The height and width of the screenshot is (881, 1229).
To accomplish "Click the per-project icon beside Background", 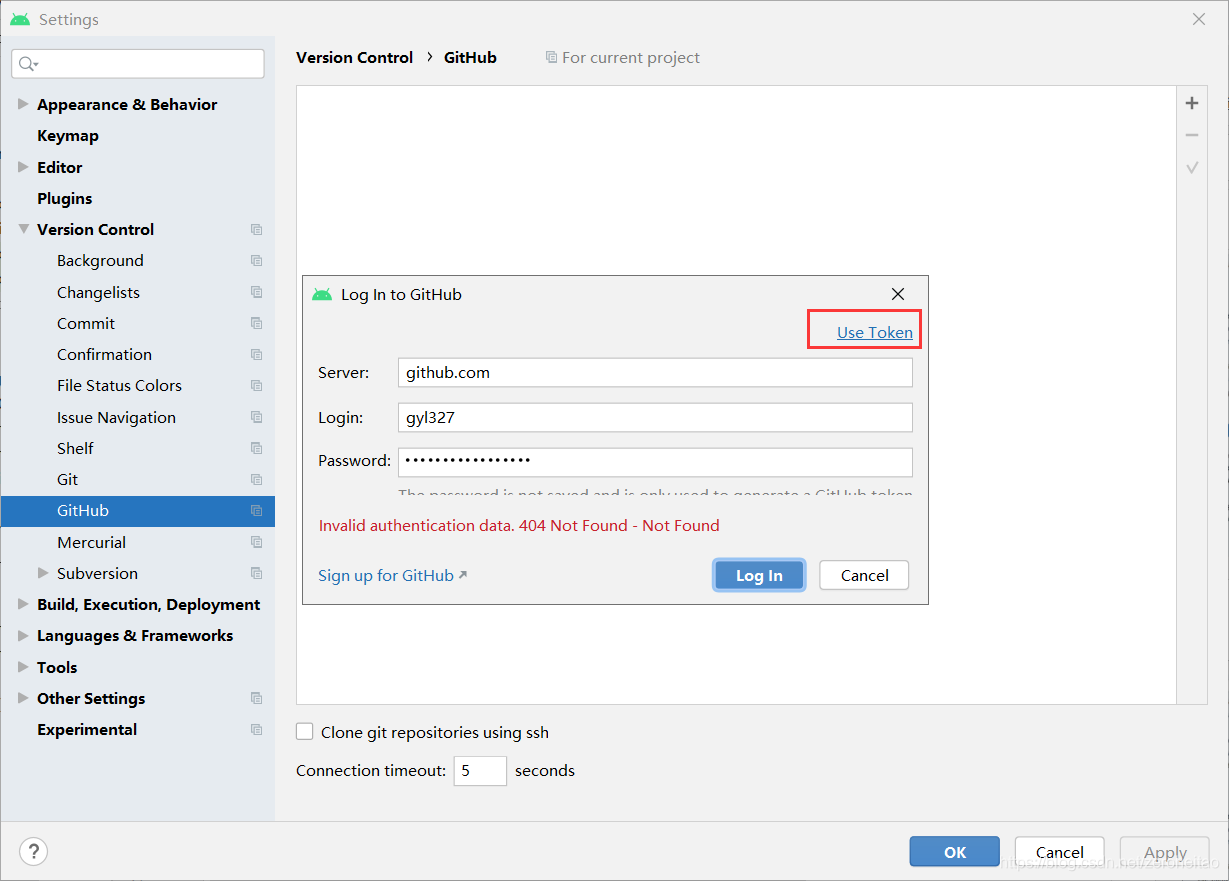I will pyautogui.click(x=256, y=261).
